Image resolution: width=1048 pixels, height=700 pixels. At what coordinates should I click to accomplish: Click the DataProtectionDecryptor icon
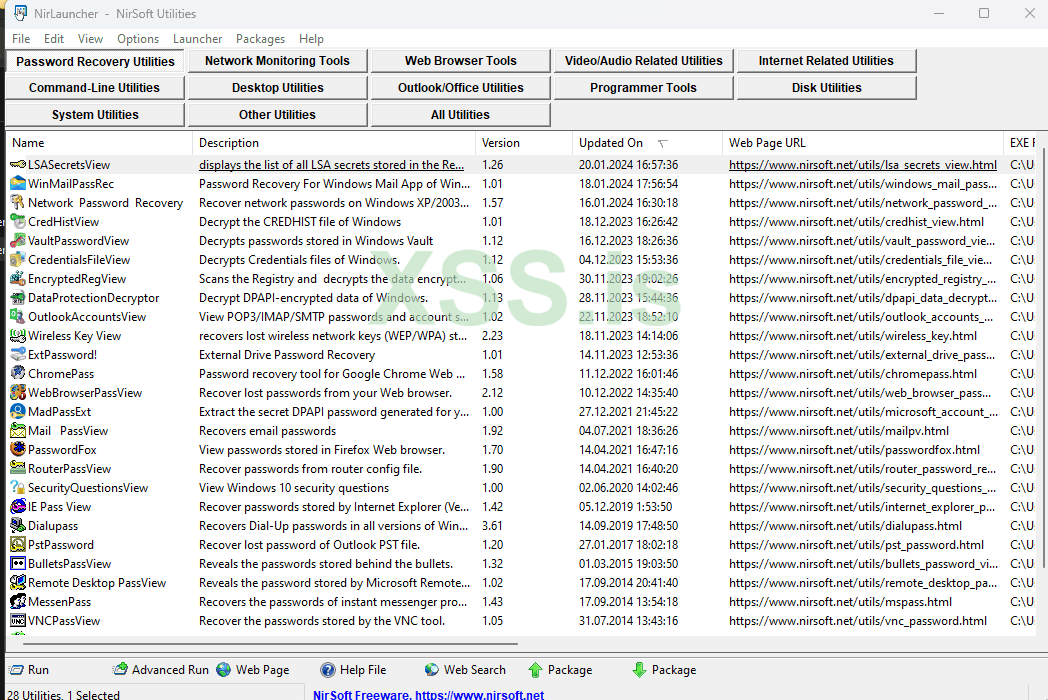pyautogui.click(x=18, y=298)
